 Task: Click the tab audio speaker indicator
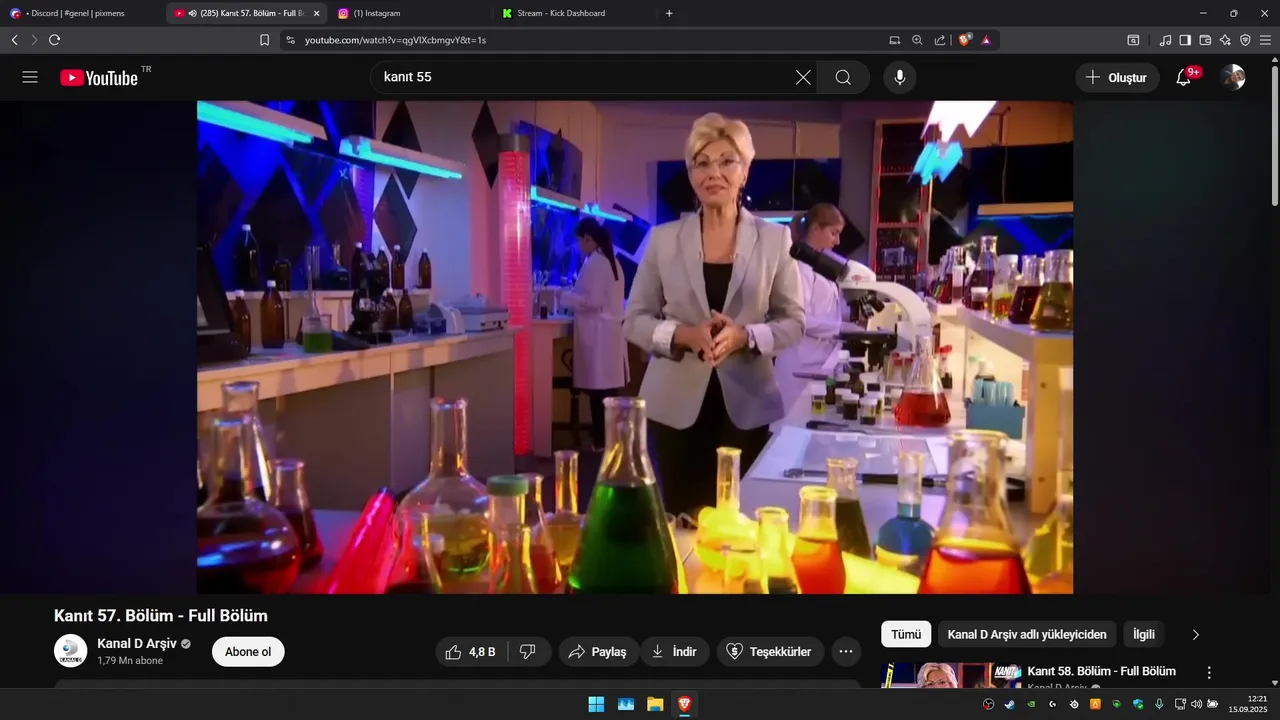pos(192,13)
